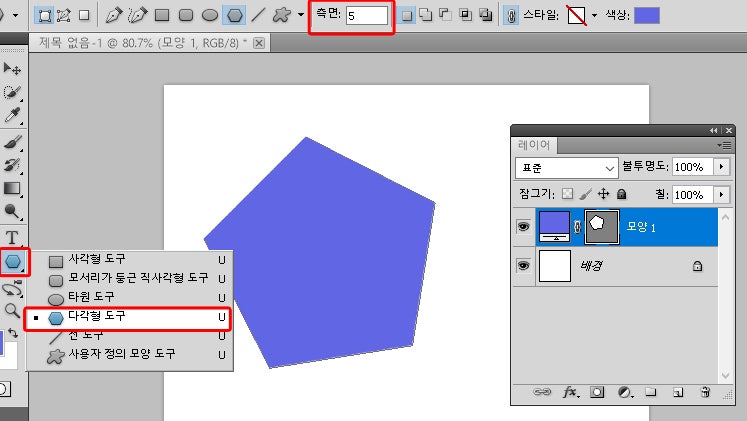Select the History Brush tool
Viewport: 747px width, 421px height.
[x=12, y=165]
